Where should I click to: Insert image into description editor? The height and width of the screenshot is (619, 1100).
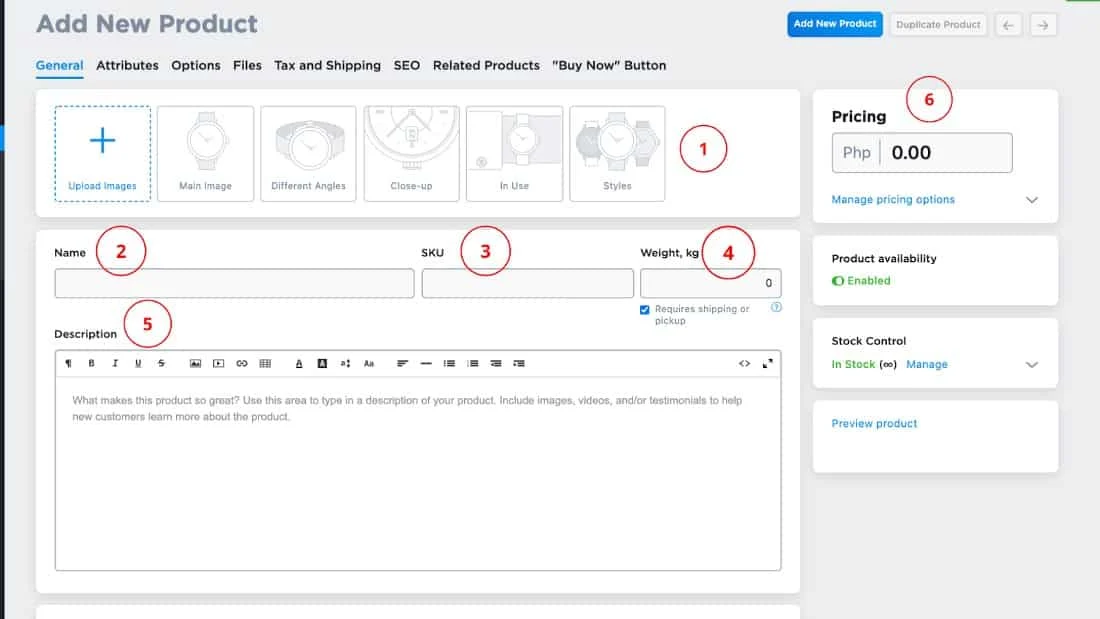[195, 364]
